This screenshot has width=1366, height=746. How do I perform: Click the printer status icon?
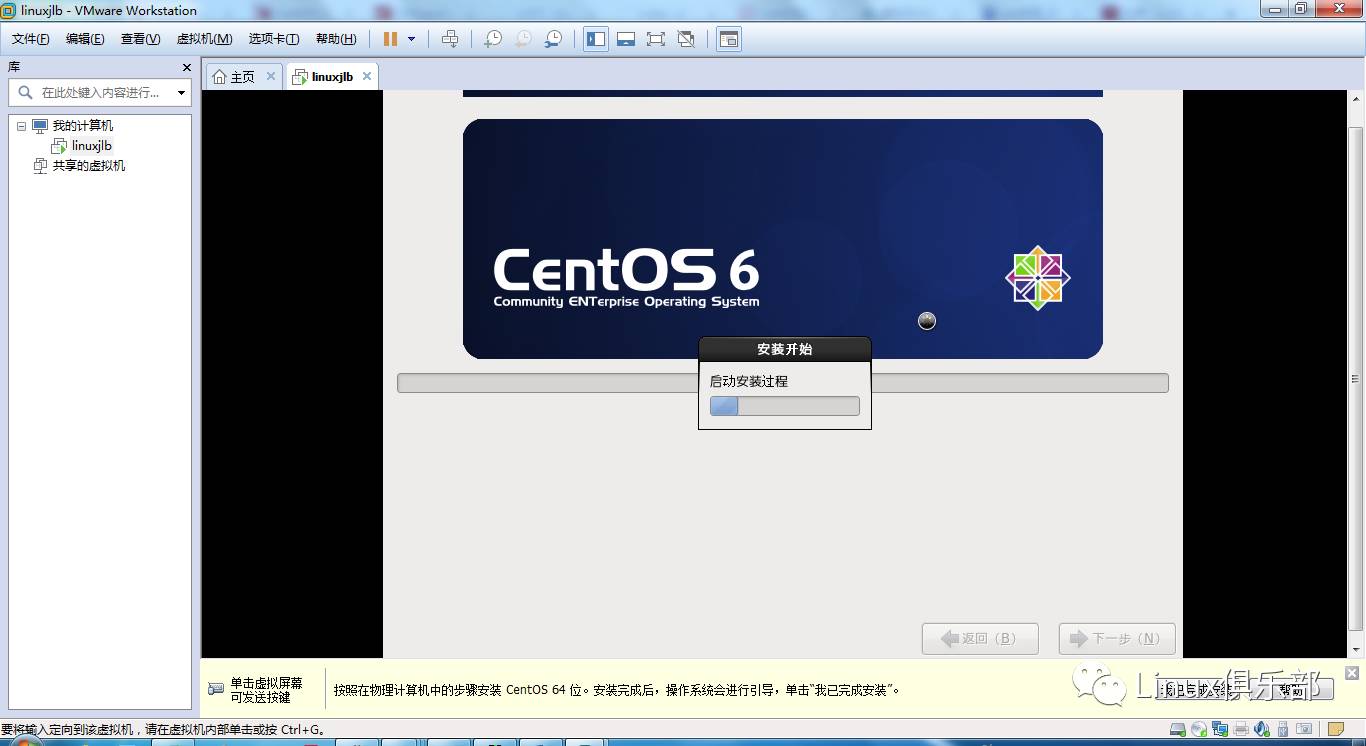tap(1241, 729)
